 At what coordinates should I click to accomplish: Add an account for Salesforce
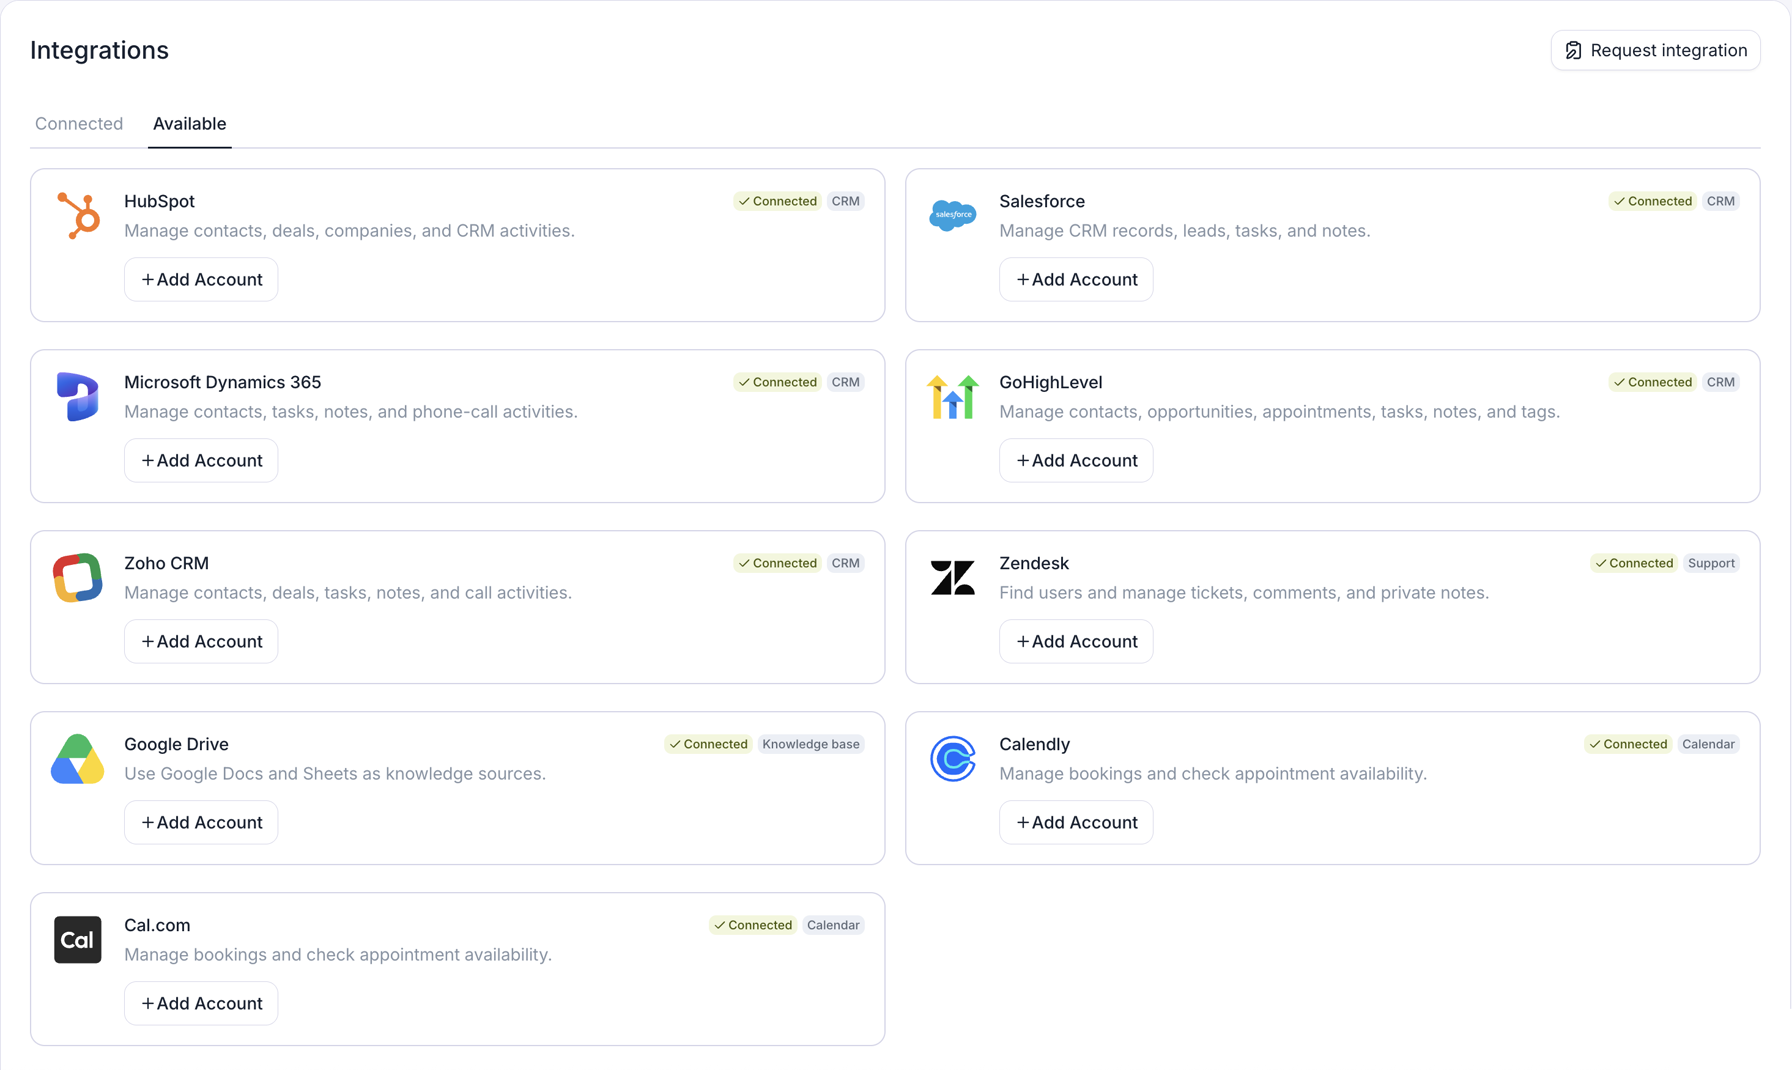[1076, 279]
